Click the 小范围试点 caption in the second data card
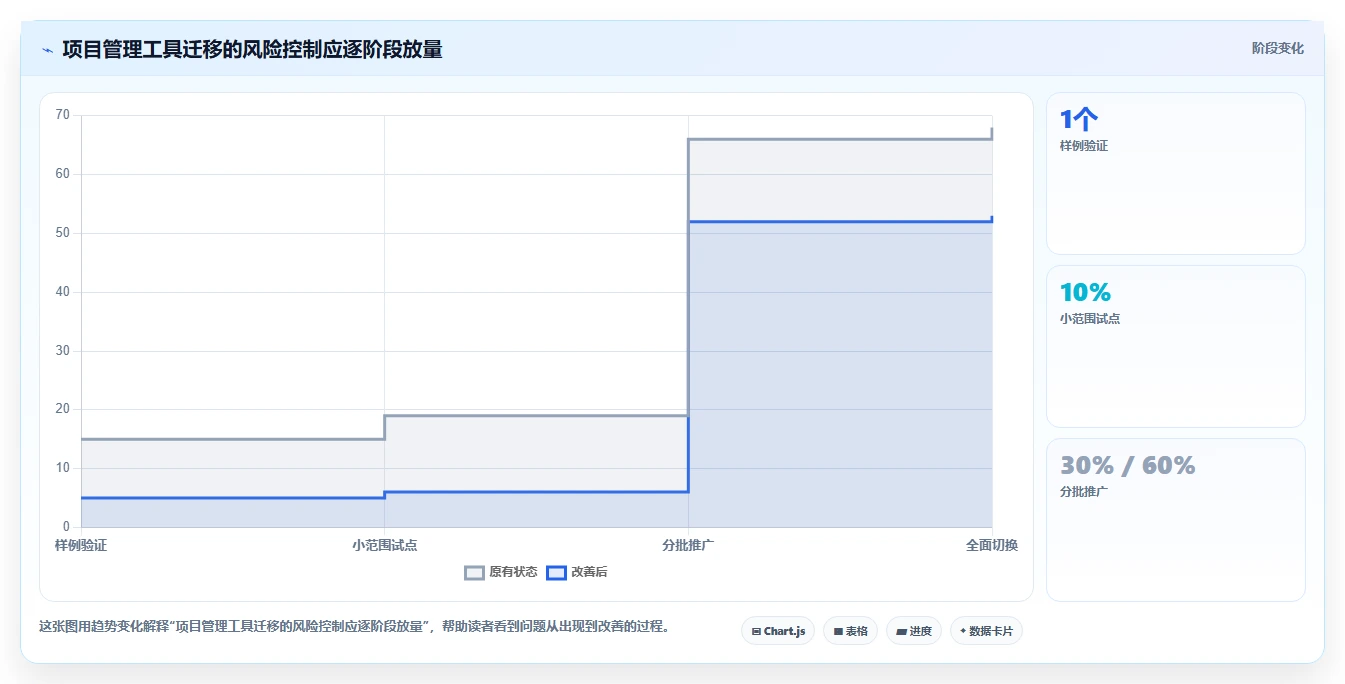The height and width of the screenshot is (684, 1345). 1090,319
